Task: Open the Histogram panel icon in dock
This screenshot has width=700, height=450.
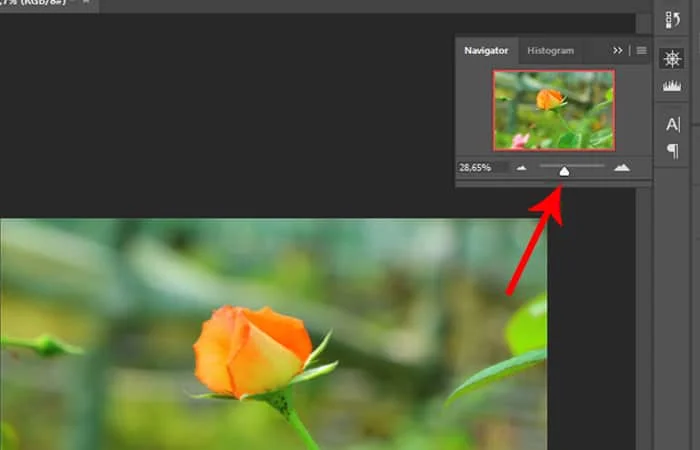Action: tap(672, 85)
